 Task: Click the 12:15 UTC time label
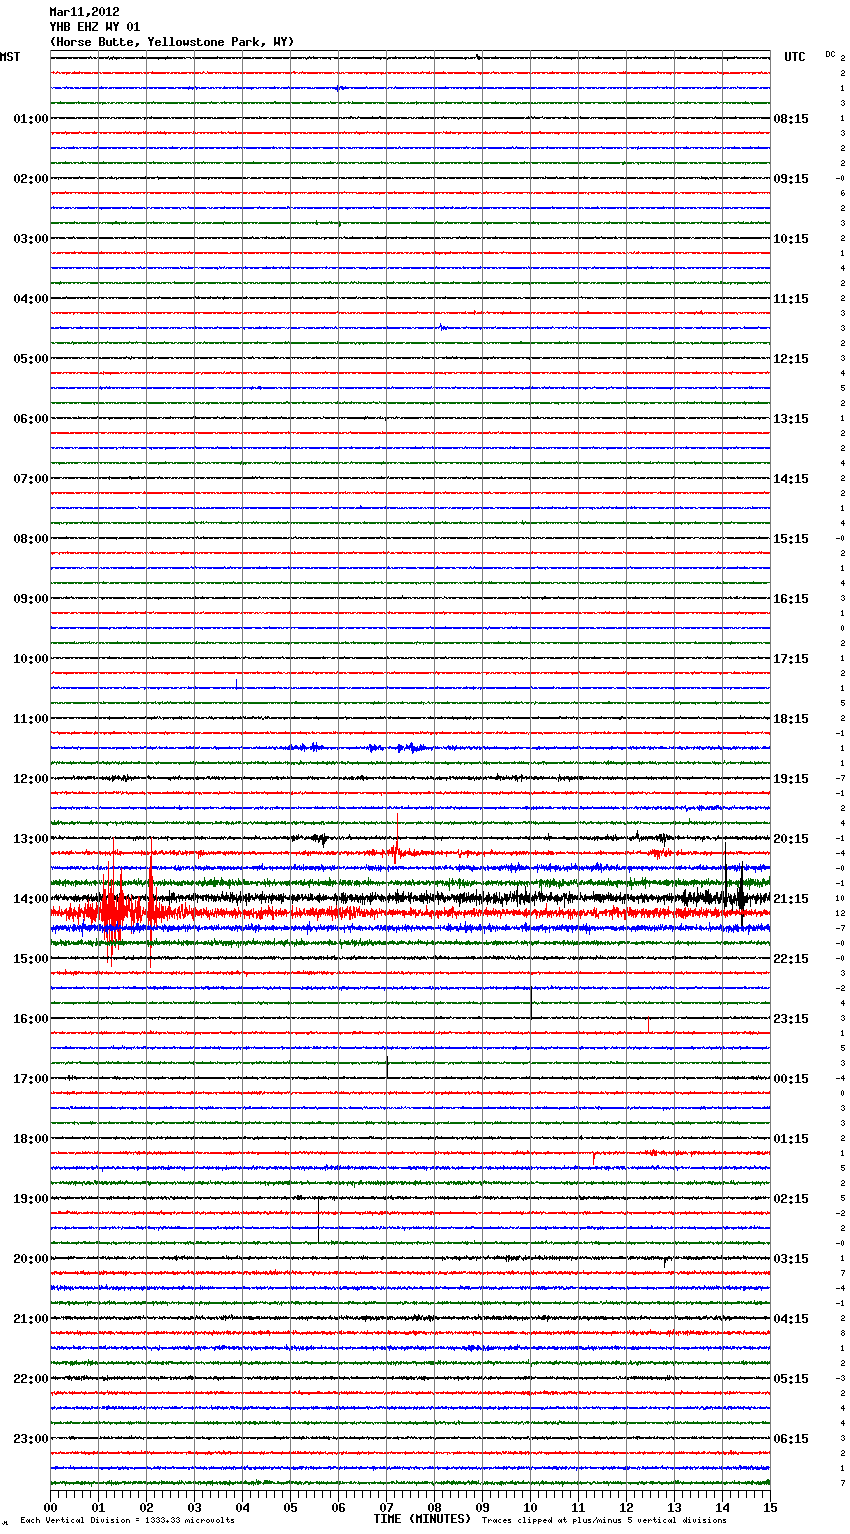(791, 359)
